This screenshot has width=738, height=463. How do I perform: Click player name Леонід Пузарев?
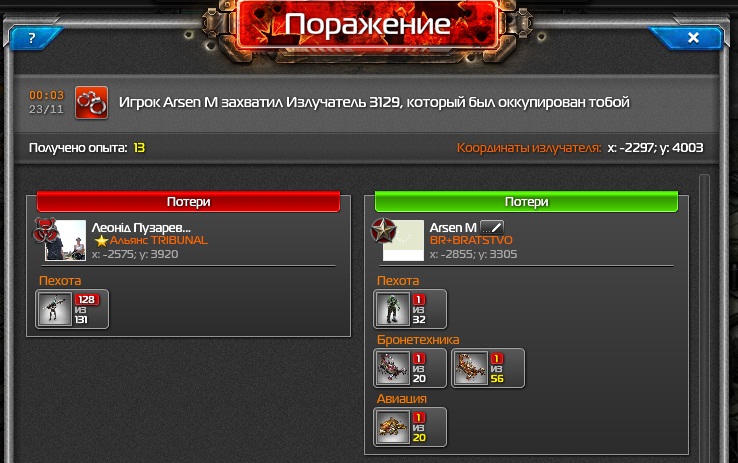tap(141, 228)
